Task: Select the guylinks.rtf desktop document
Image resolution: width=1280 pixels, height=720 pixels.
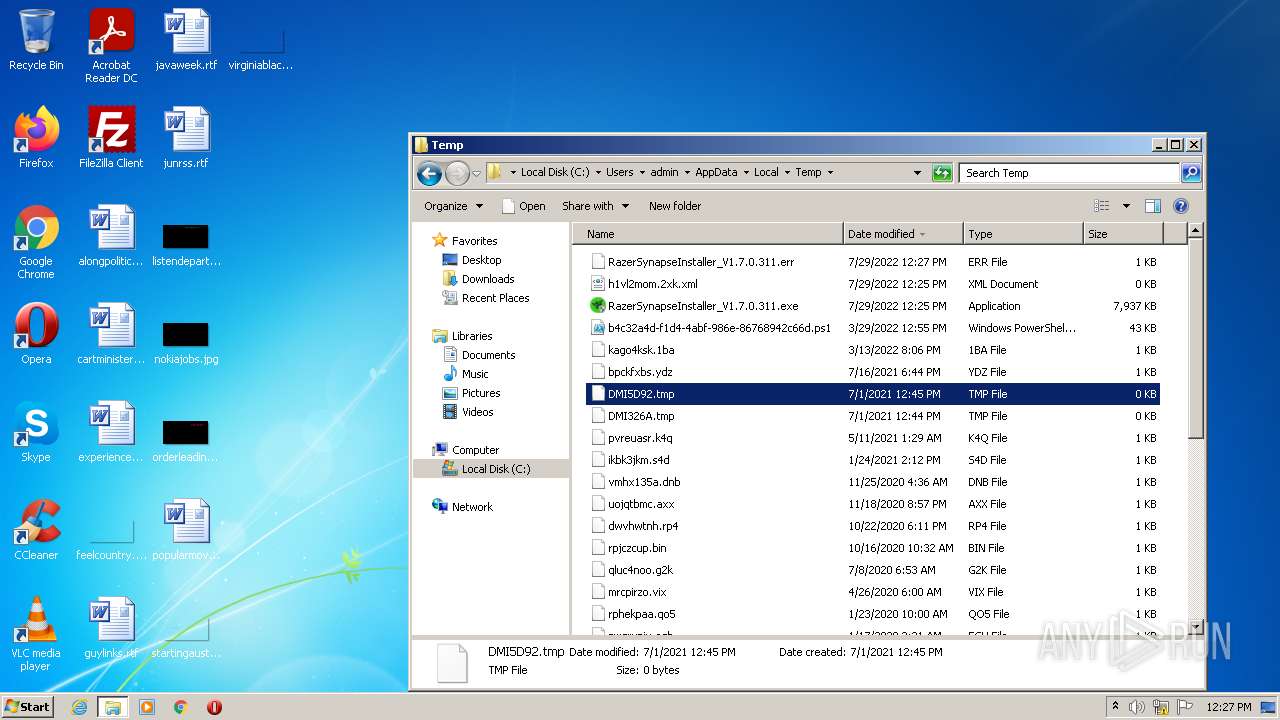Action: coord(111,629)
